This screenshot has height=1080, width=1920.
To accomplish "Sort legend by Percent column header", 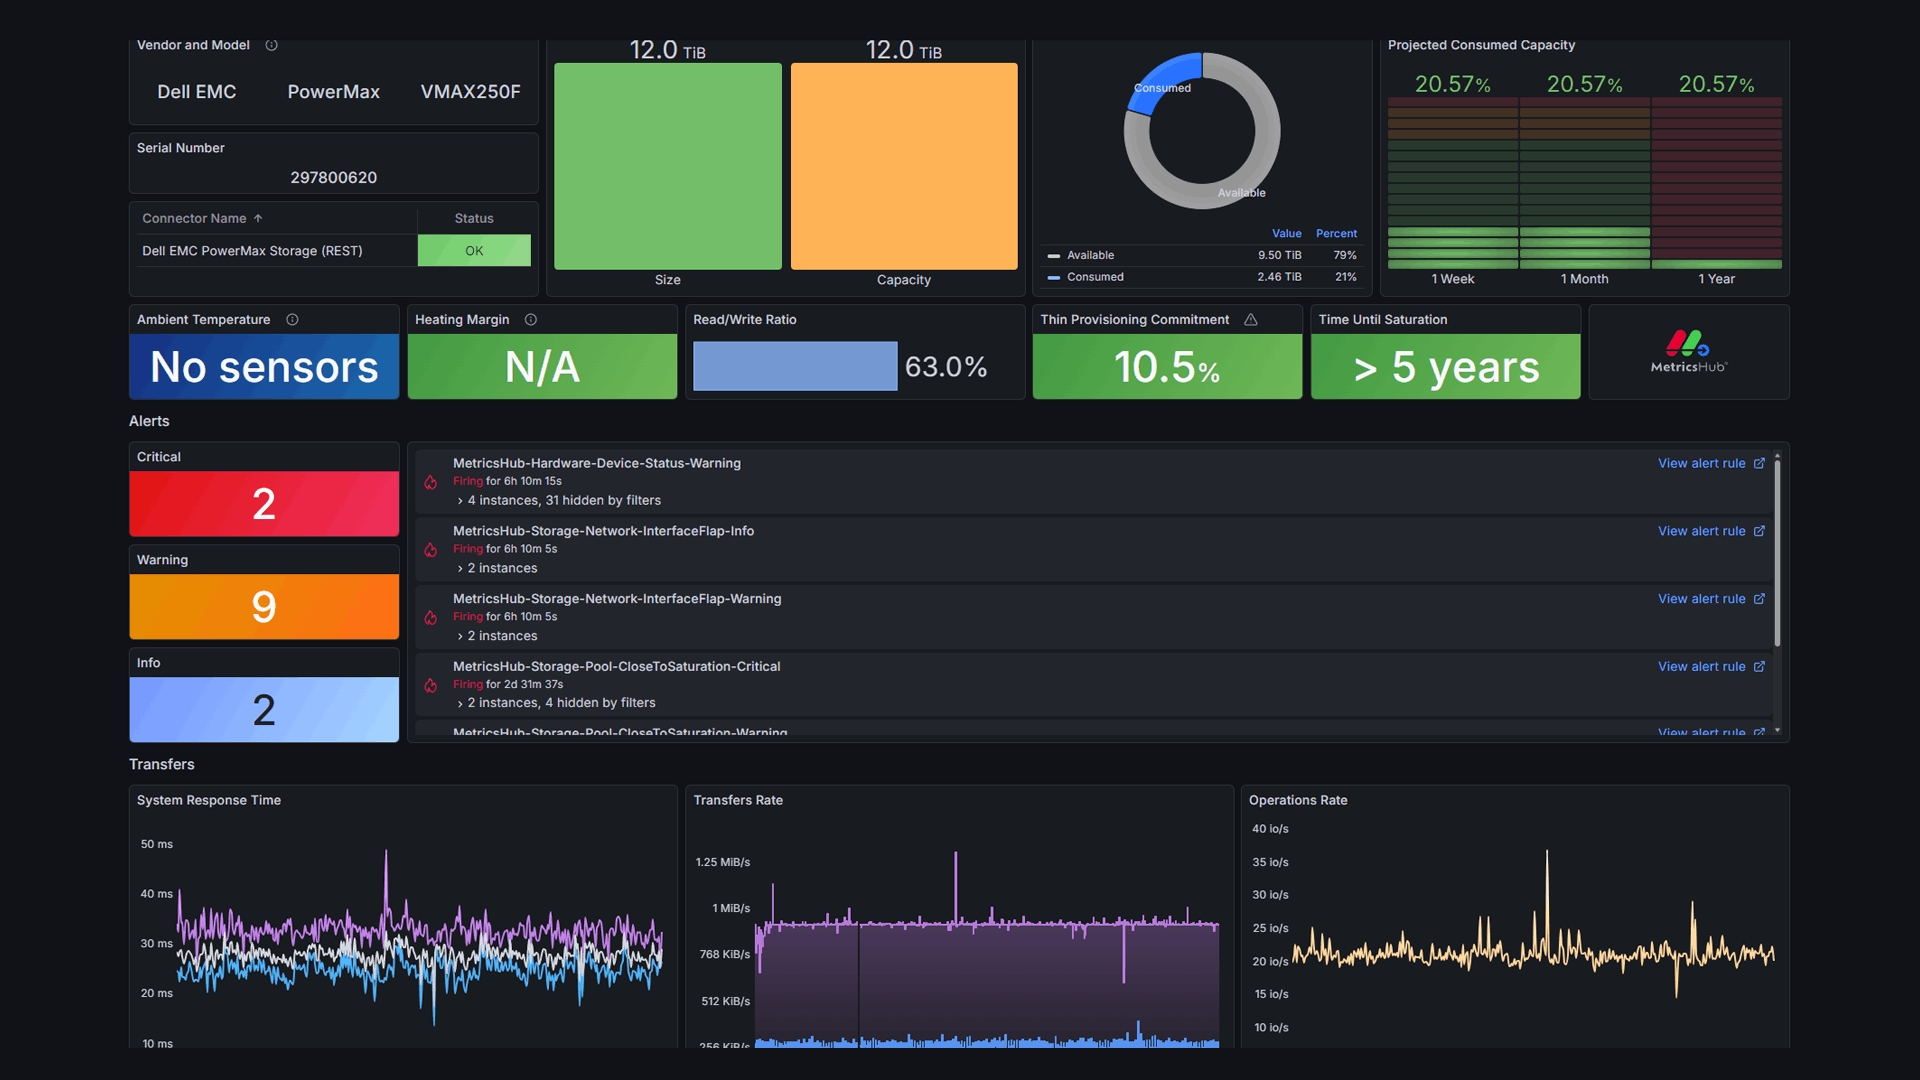I will tap(1336, 234).
